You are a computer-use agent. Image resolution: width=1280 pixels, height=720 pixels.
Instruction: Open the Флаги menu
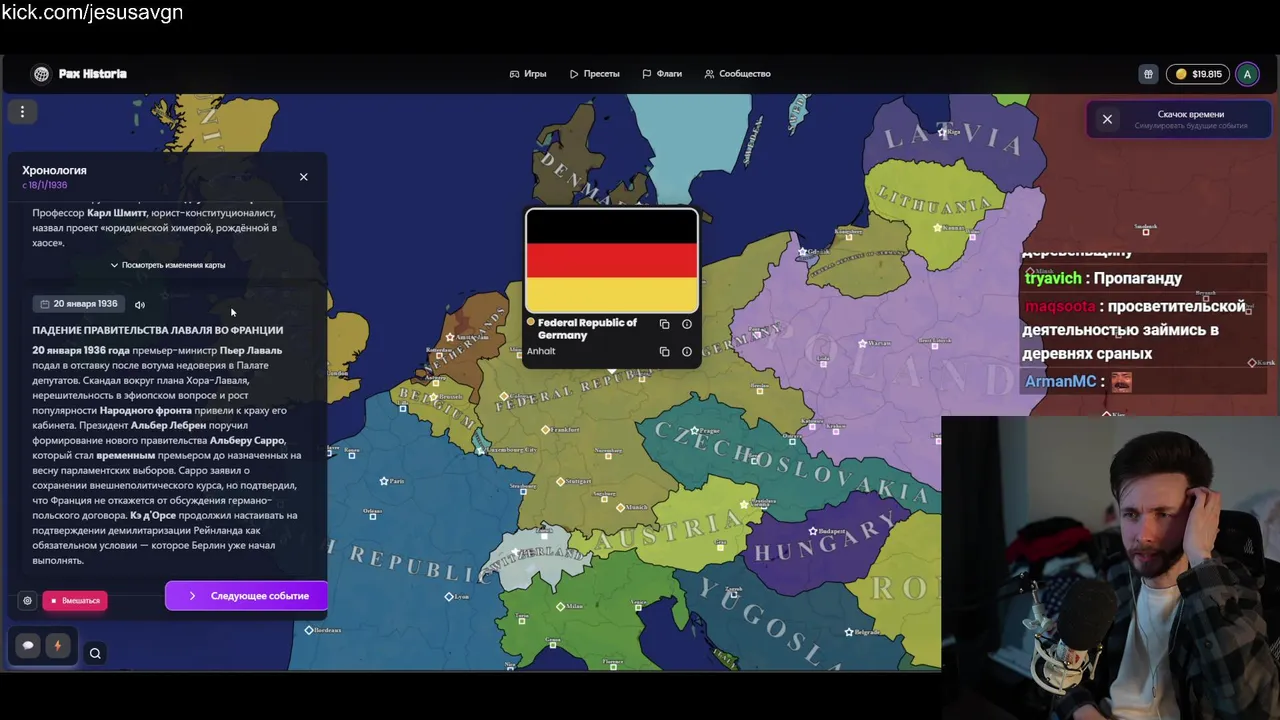pyautogui.click(x=662, y=74)
